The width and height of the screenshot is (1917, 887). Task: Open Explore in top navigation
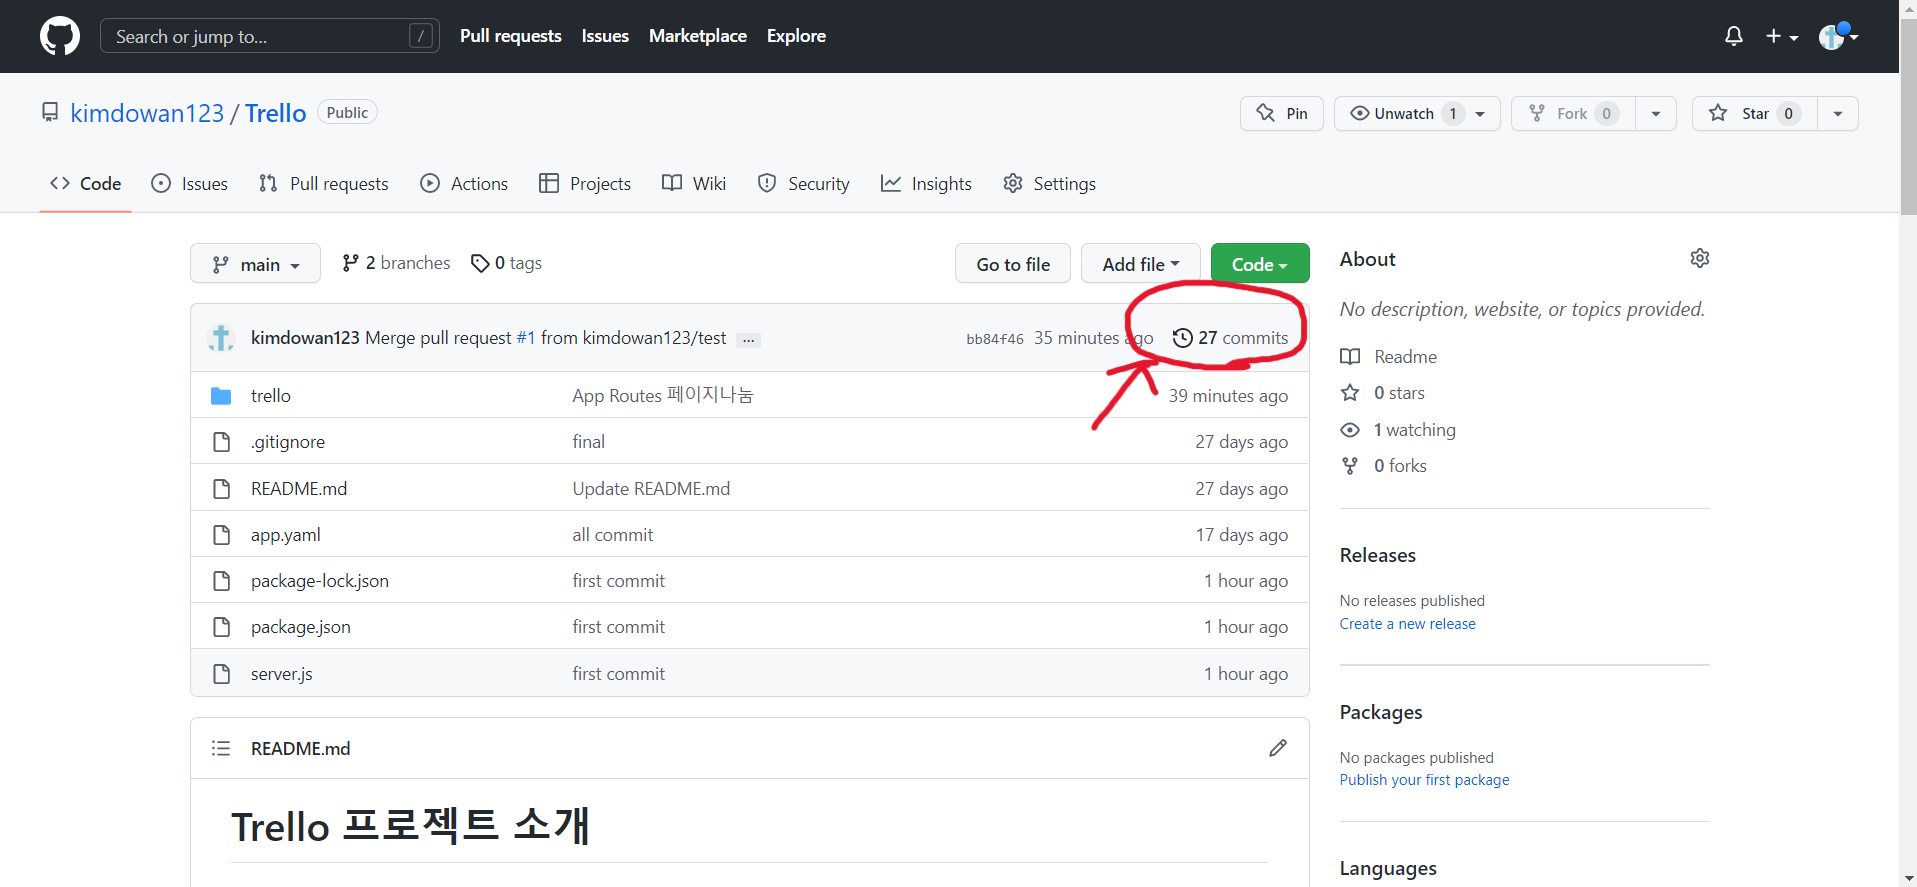796,36
